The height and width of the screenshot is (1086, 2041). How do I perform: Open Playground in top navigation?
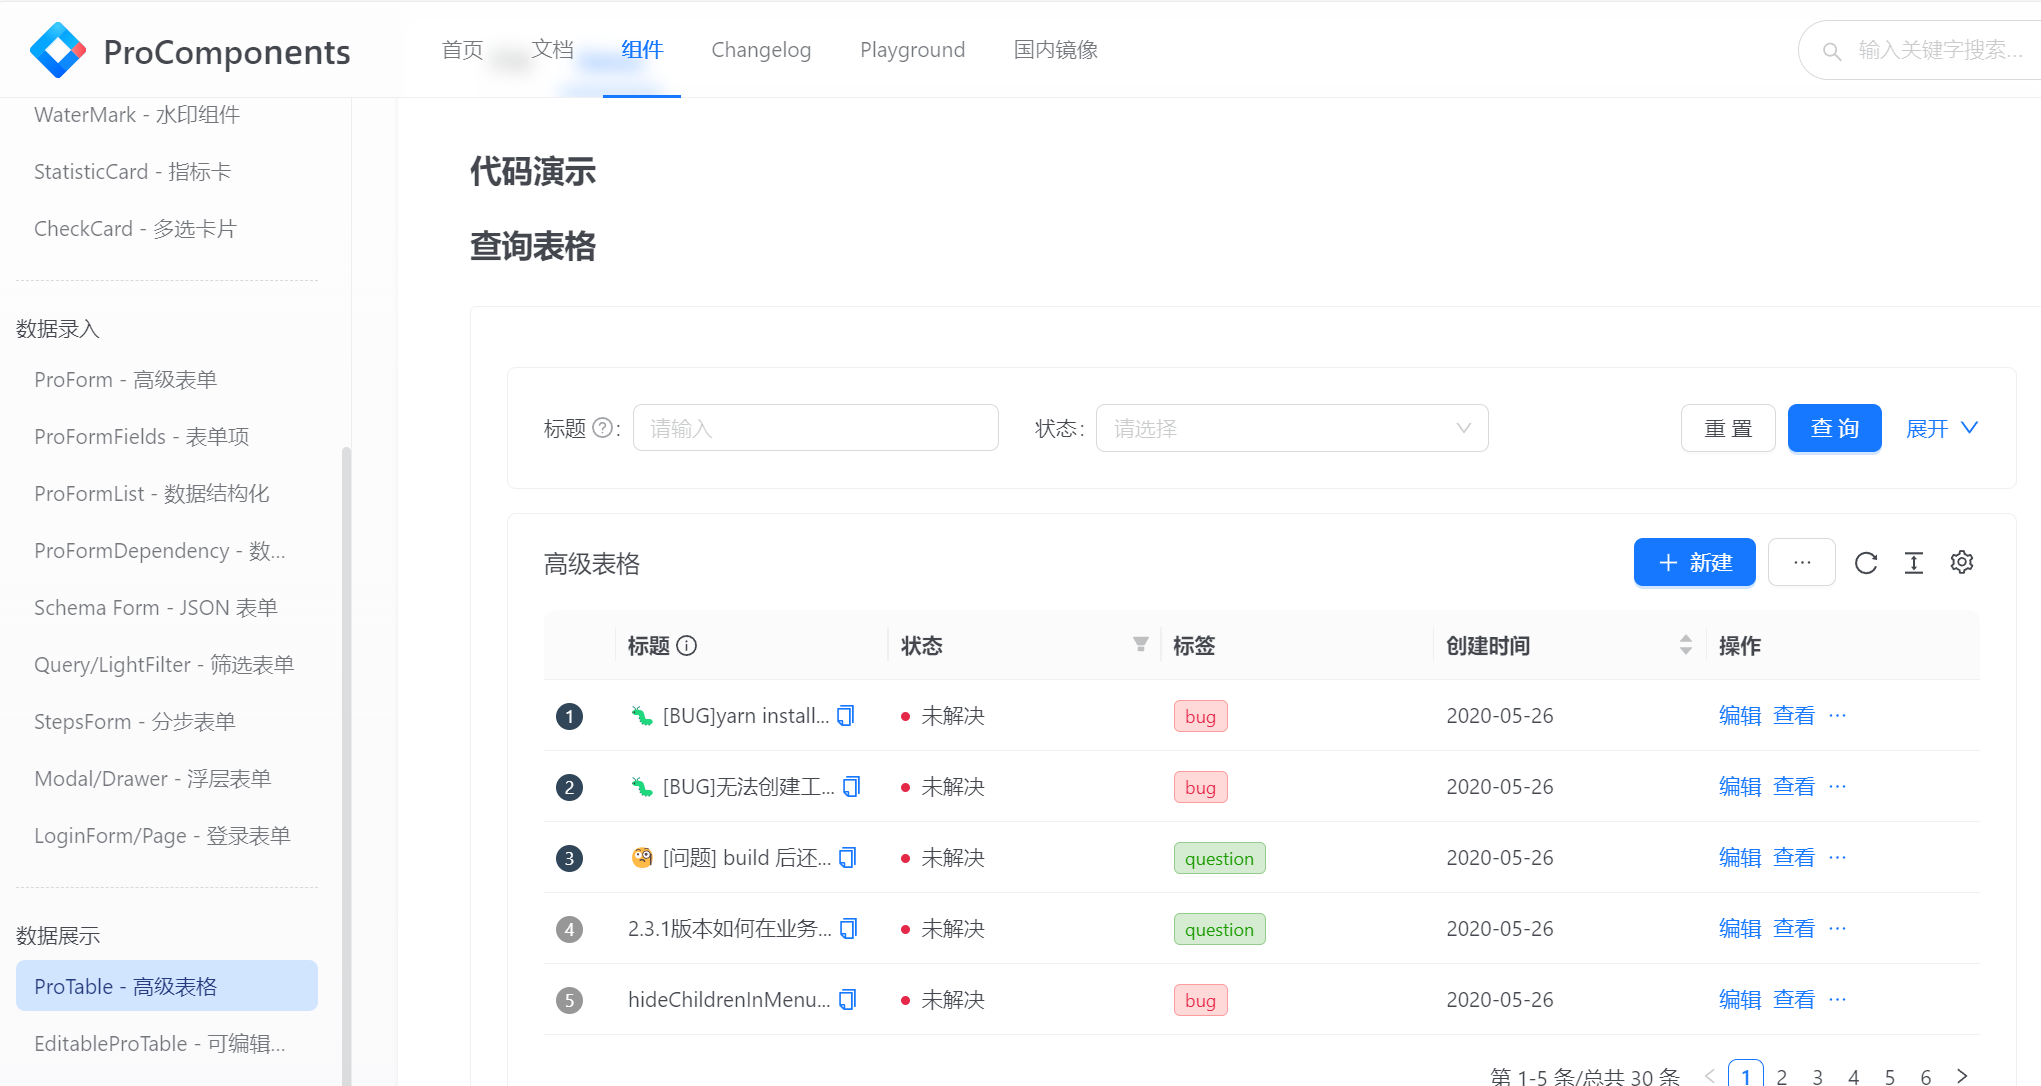pos(912,50)
